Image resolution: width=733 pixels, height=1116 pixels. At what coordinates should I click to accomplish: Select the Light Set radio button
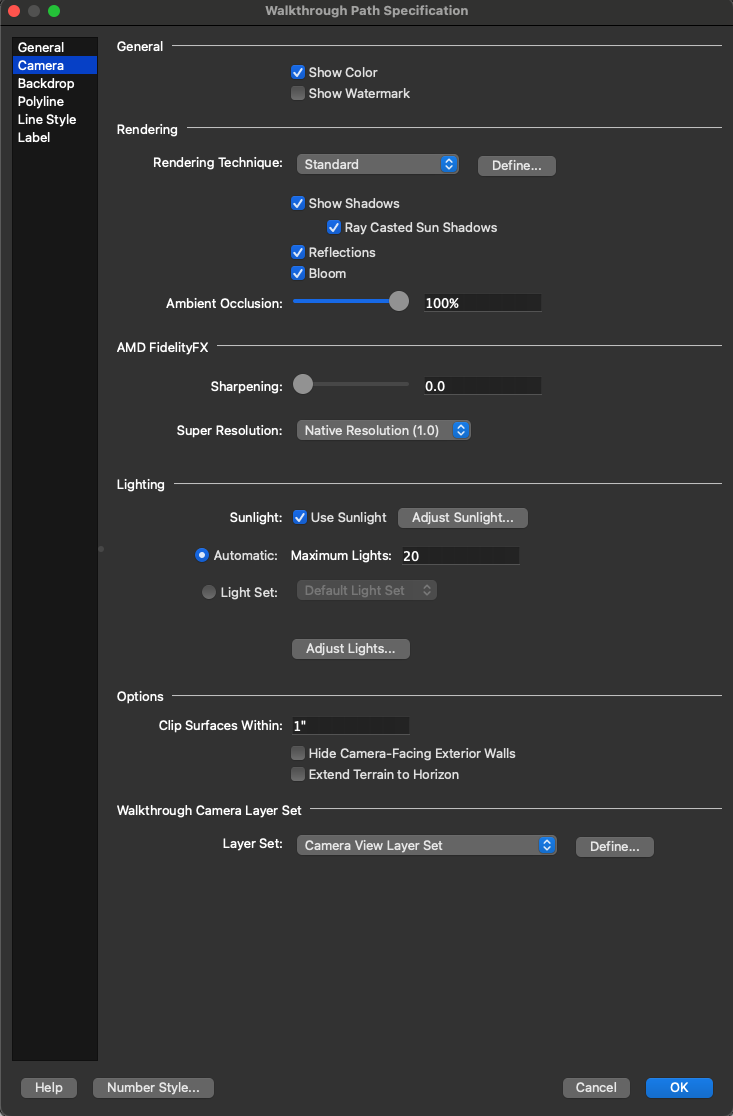pyautogui.click(x=209, y=592)
